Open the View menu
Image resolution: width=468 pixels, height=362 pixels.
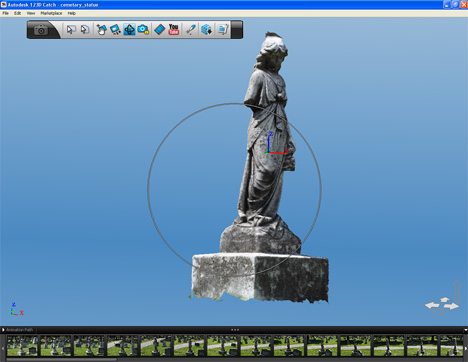coord(31,13)
